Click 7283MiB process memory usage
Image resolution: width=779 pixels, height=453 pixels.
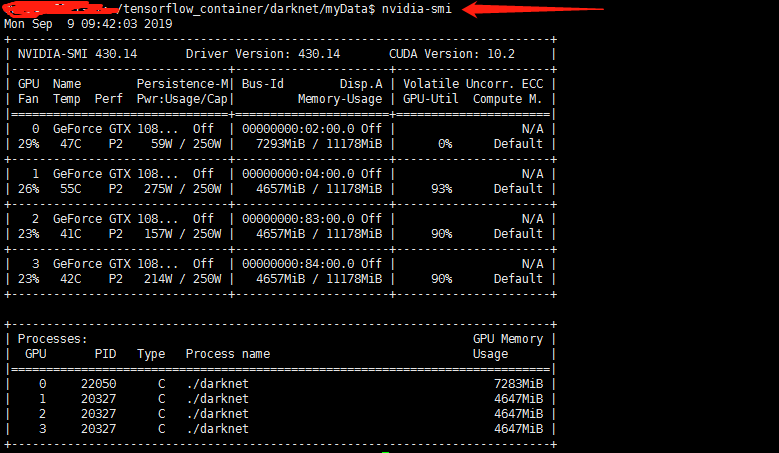pyautogui.click(x=518, y=383)
